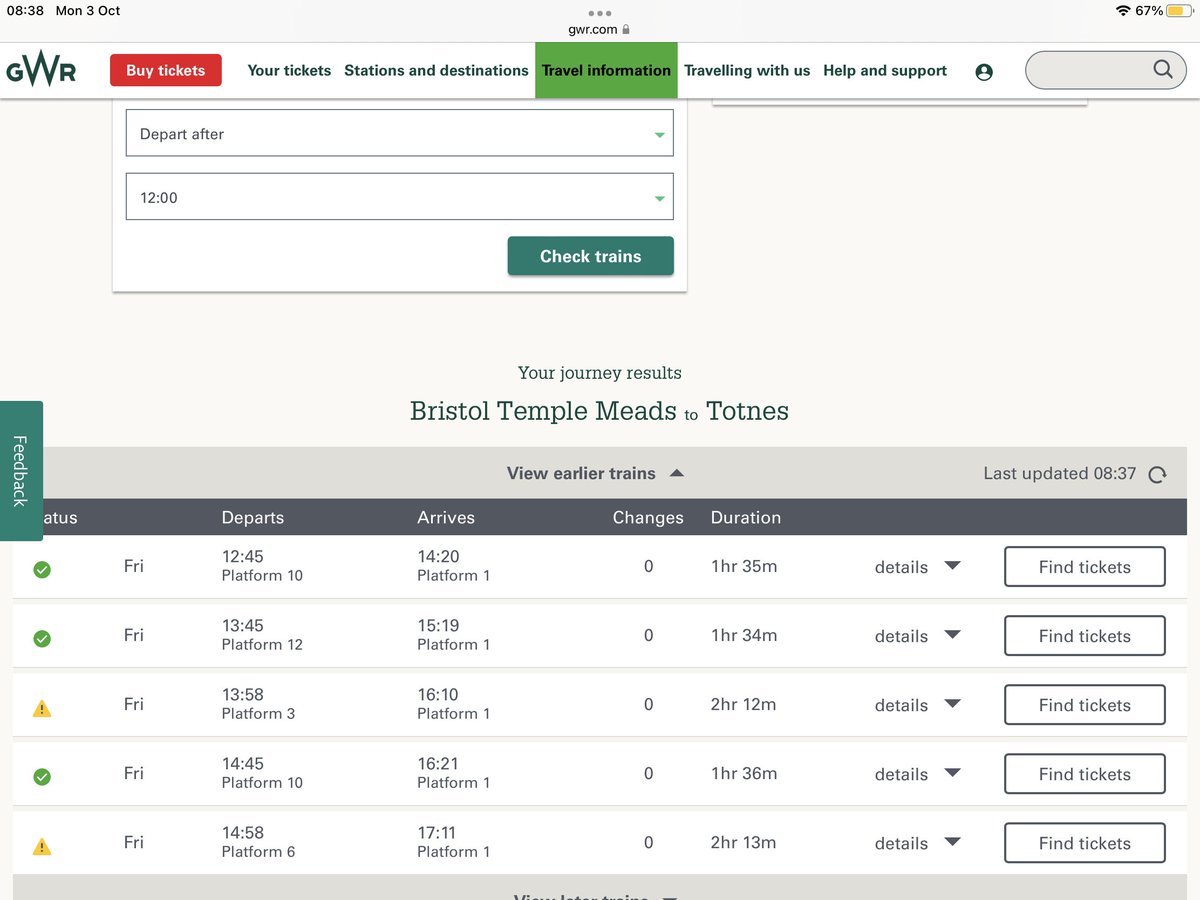The image size is (1200, 900).
Task: Open the Feedback side tab
Action: click(20, 471)
